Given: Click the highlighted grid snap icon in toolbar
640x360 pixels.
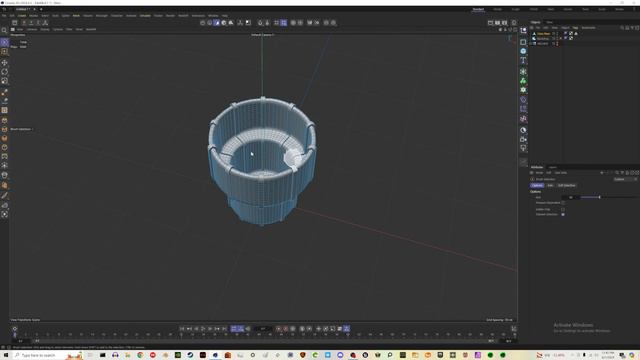Looking at the screenshot, I should (284, 23).
